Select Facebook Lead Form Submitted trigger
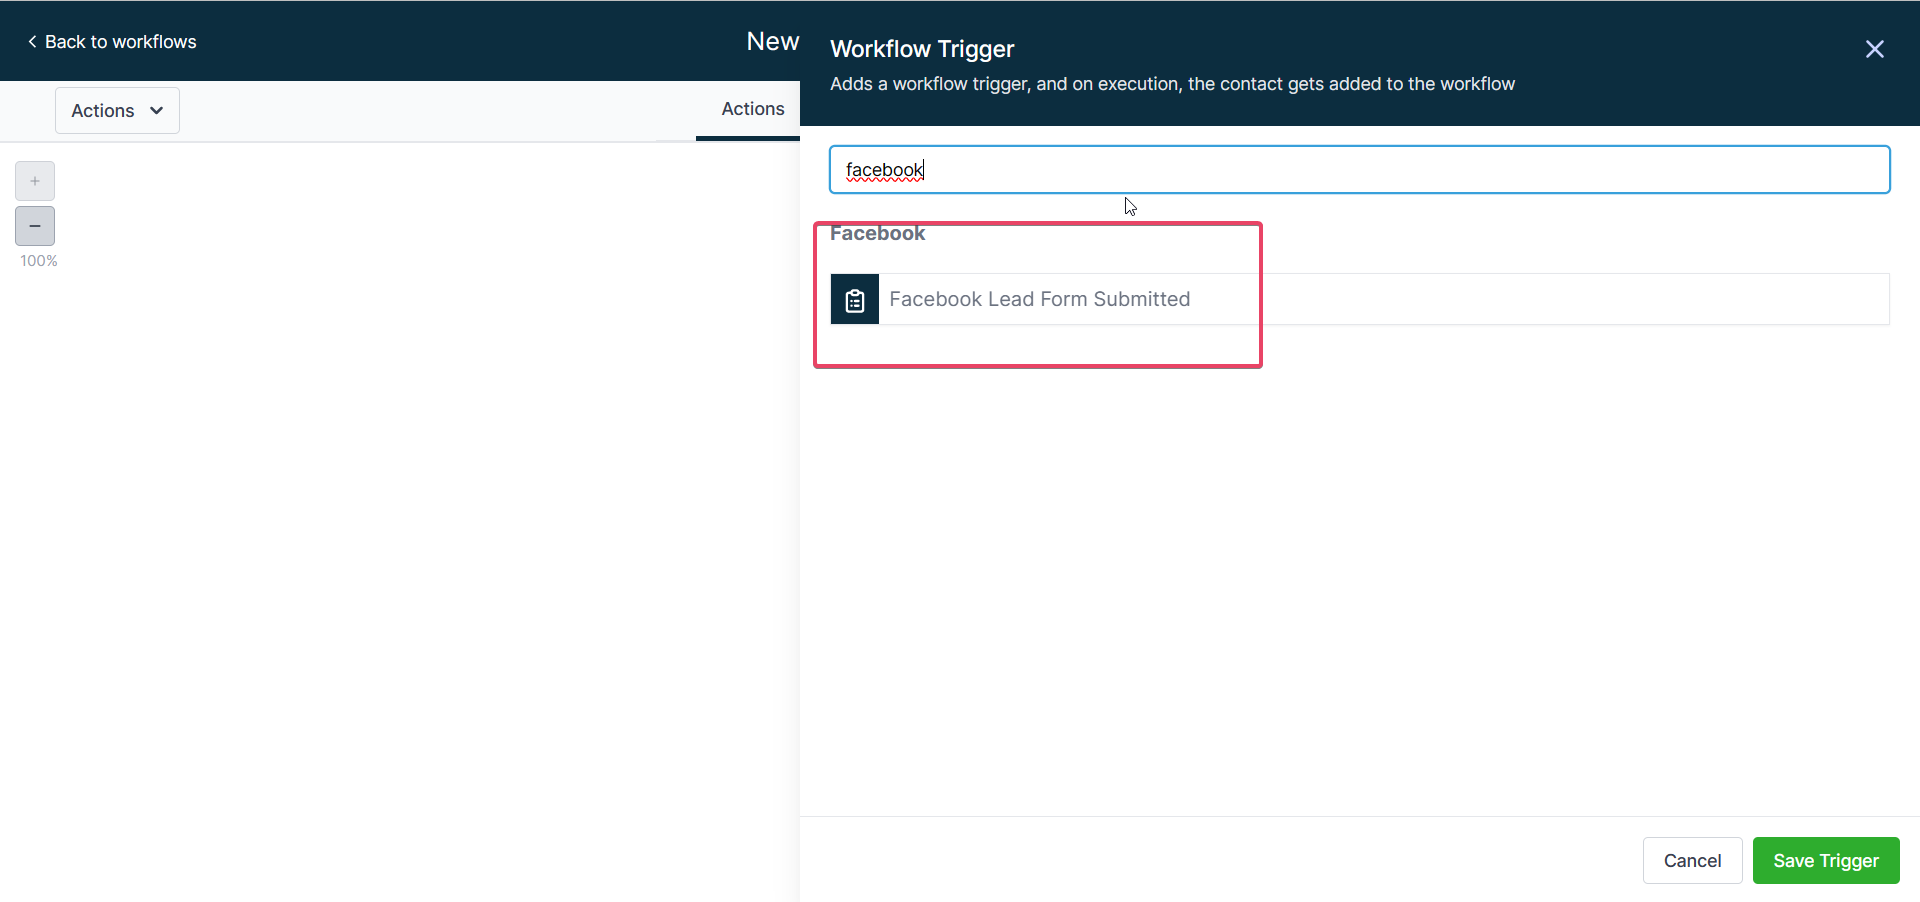Image resolution: width=1920 pixels, height=902 pixels. click(x=1360, y=299)
